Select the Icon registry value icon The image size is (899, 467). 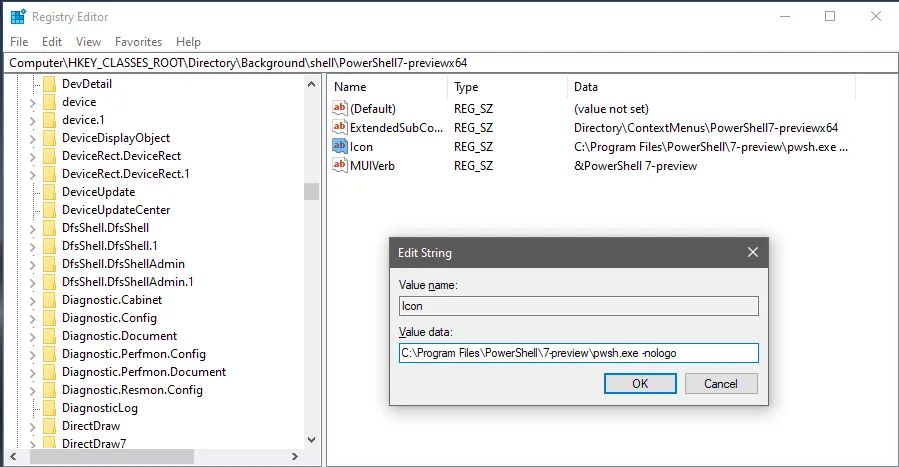pyautogui.click(x=339, y=147)
